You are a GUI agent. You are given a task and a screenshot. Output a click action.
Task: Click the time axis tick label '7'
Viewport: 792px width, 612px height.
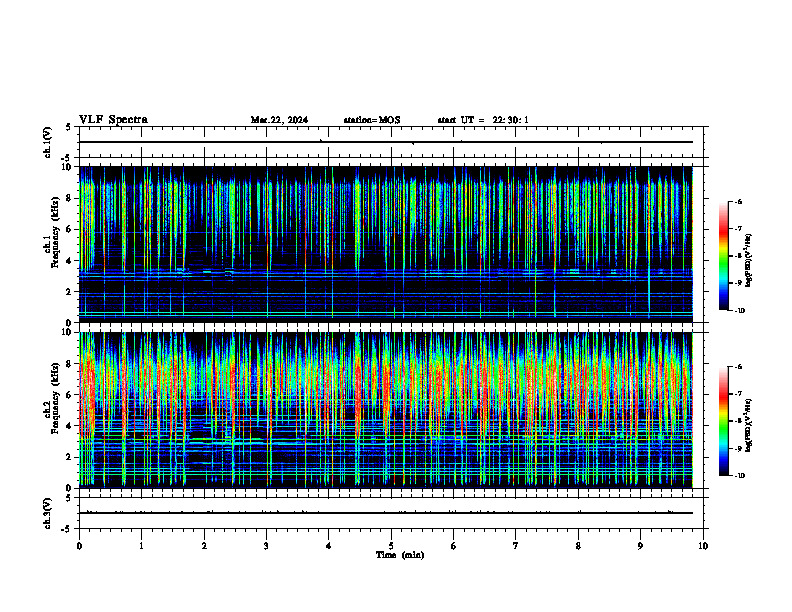(516, 546)
